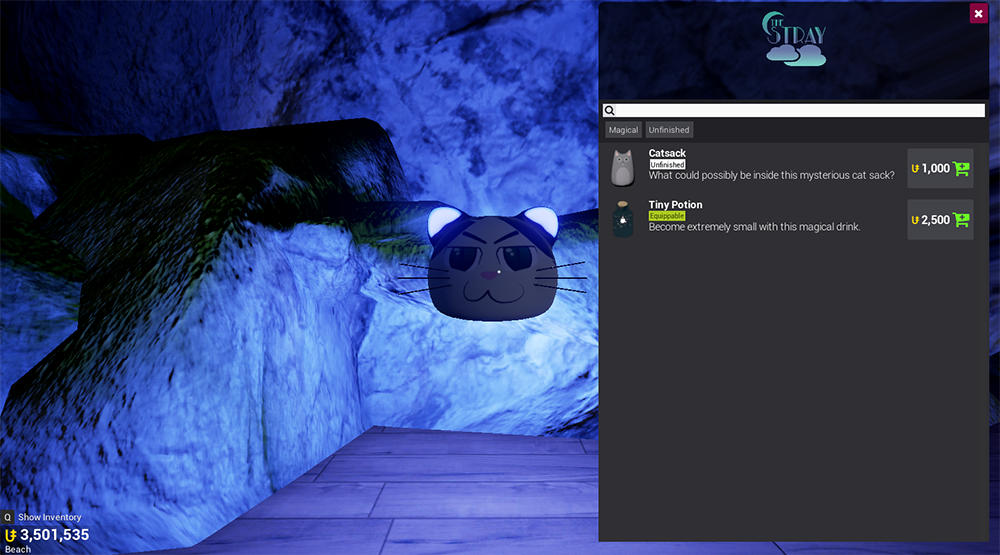Click the cart icon on Catsack price
This screenshot has width=1000, height=555.
[960, 168]
